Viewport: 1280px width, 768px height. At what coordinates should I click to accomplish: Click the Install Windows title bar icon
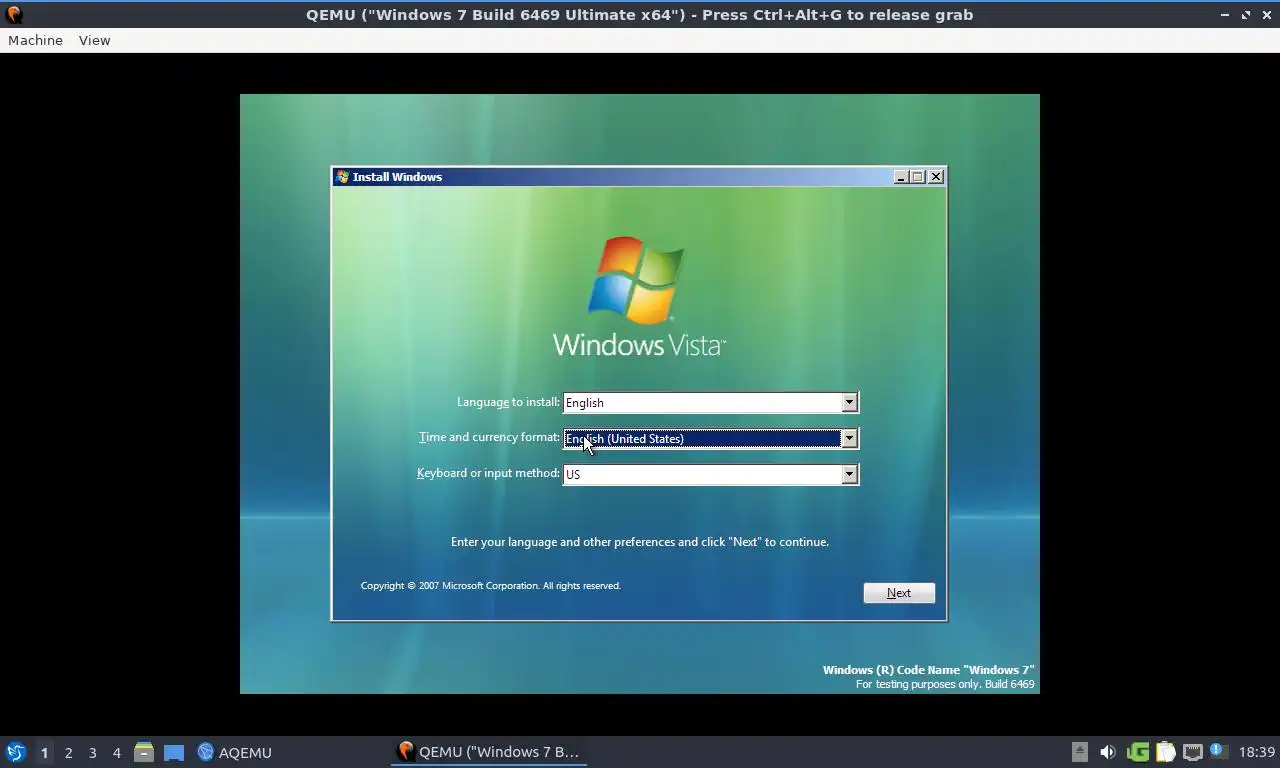tap(343, 177)
